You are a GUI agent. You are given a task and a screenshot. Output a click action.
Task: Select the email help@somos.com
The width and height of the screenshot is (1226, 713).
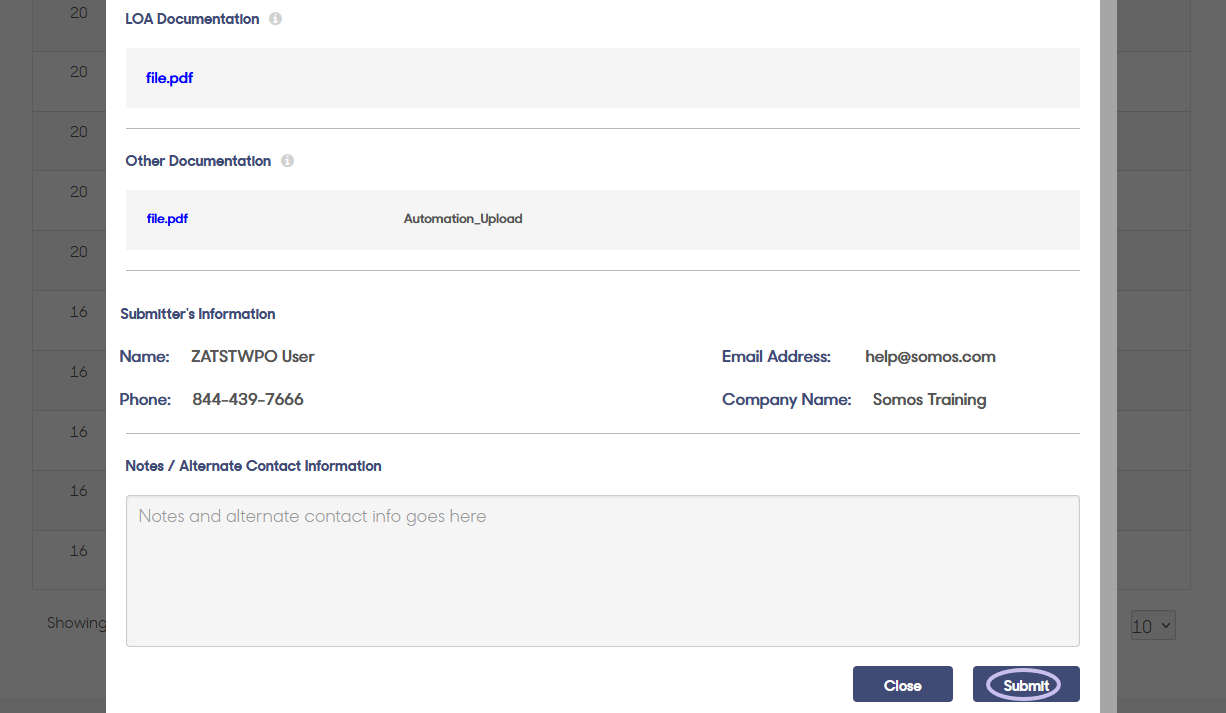point(930,356)
